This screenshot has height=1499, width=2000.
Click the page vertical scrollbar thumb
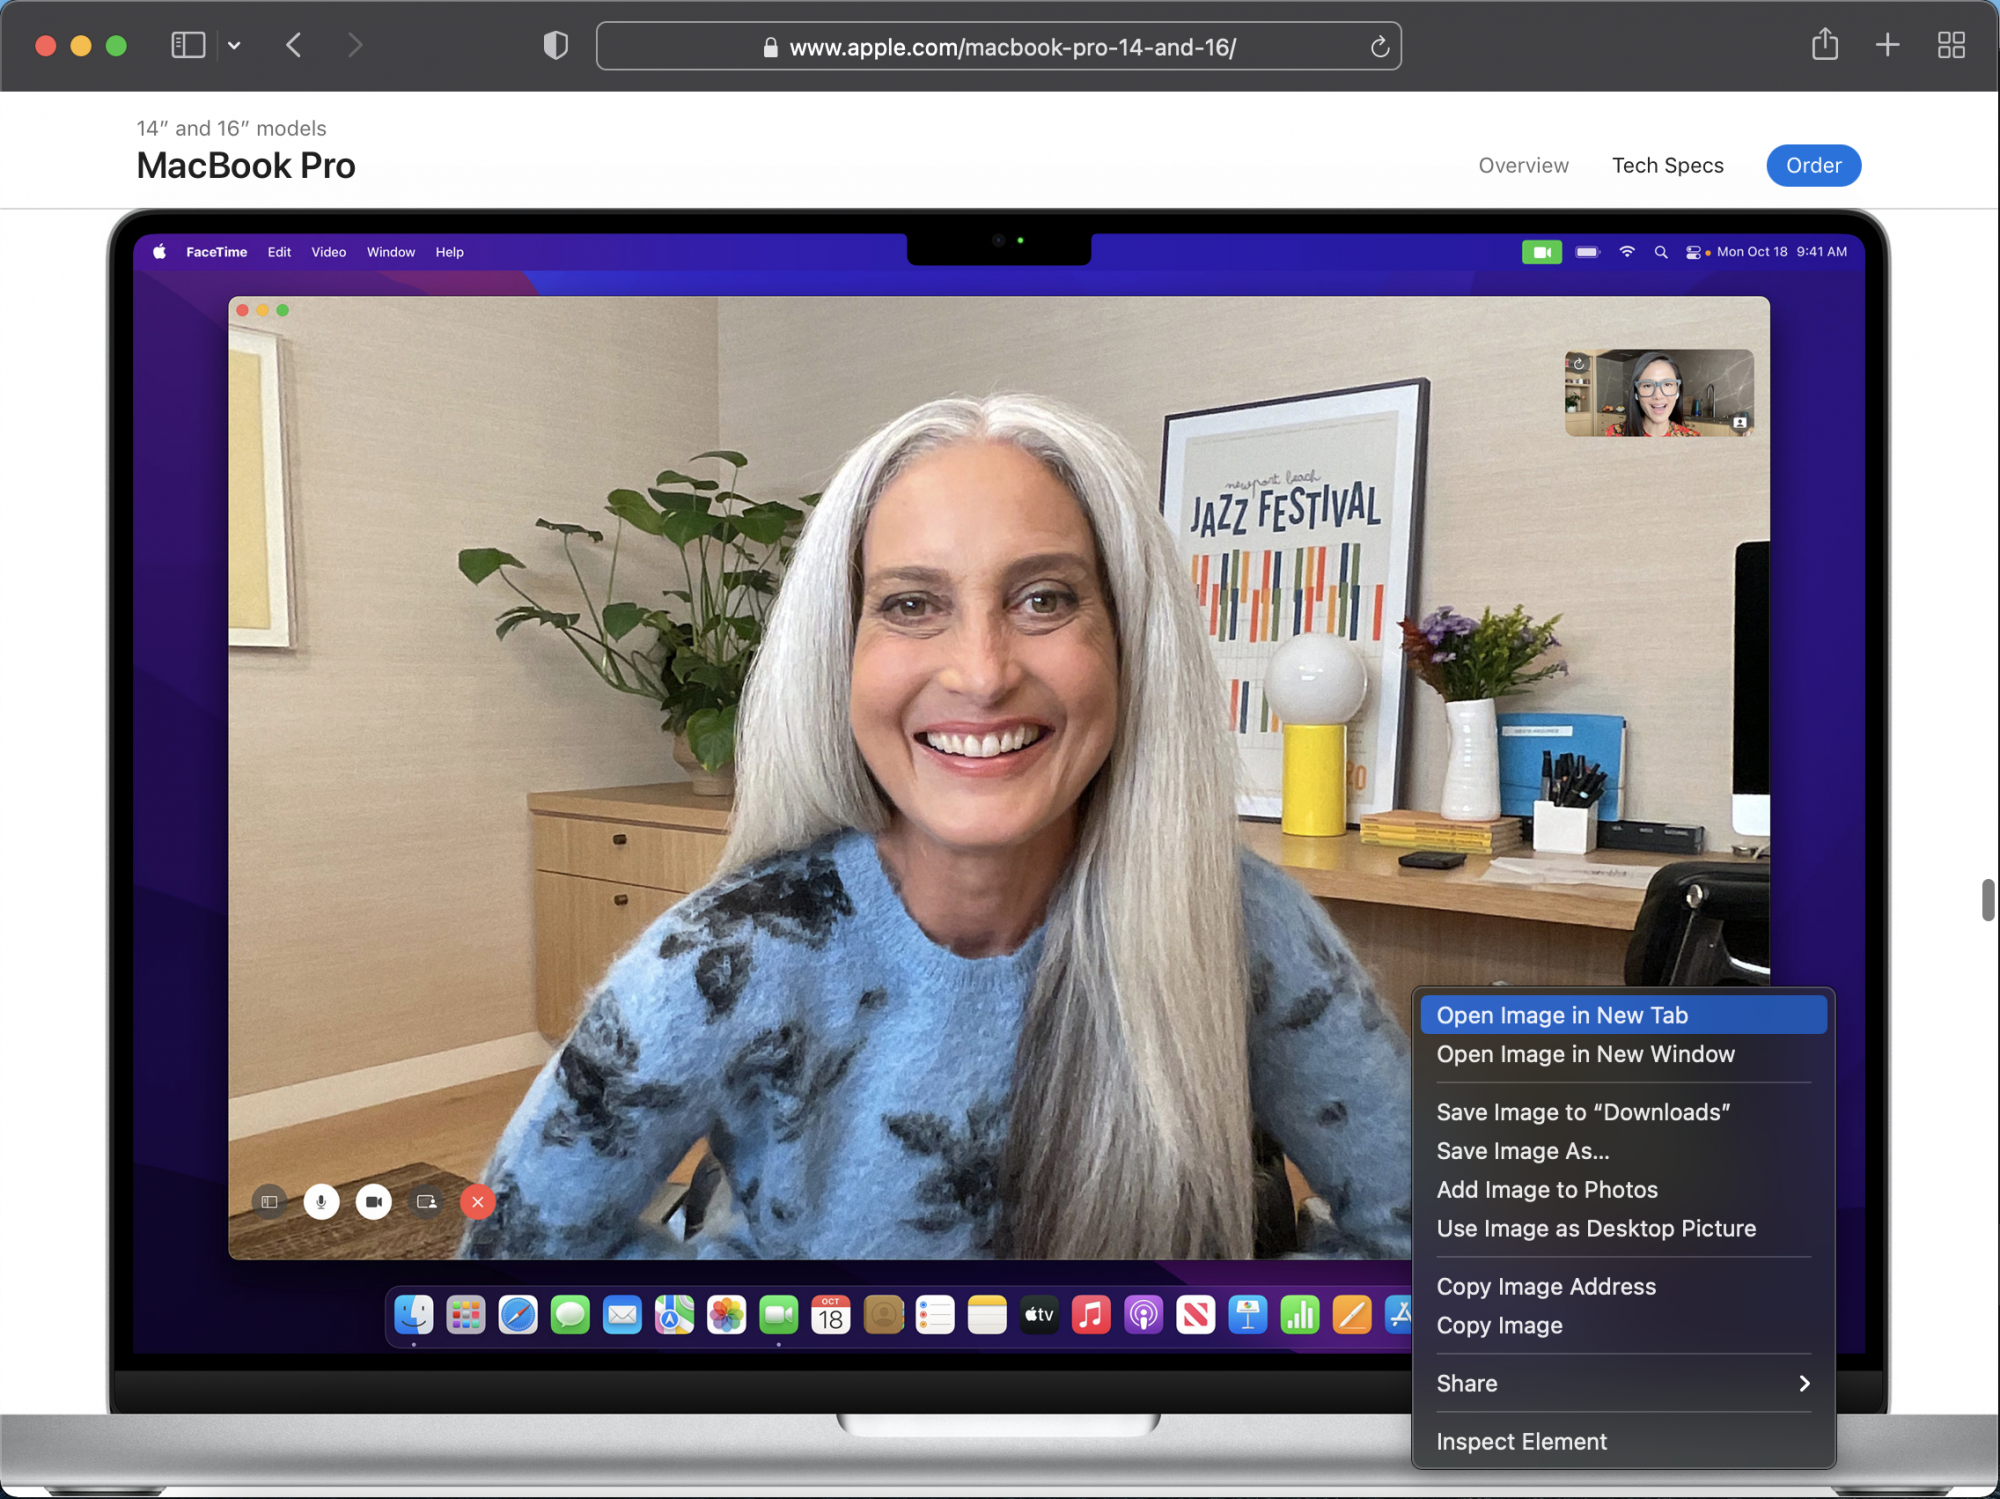[1988, 900]
